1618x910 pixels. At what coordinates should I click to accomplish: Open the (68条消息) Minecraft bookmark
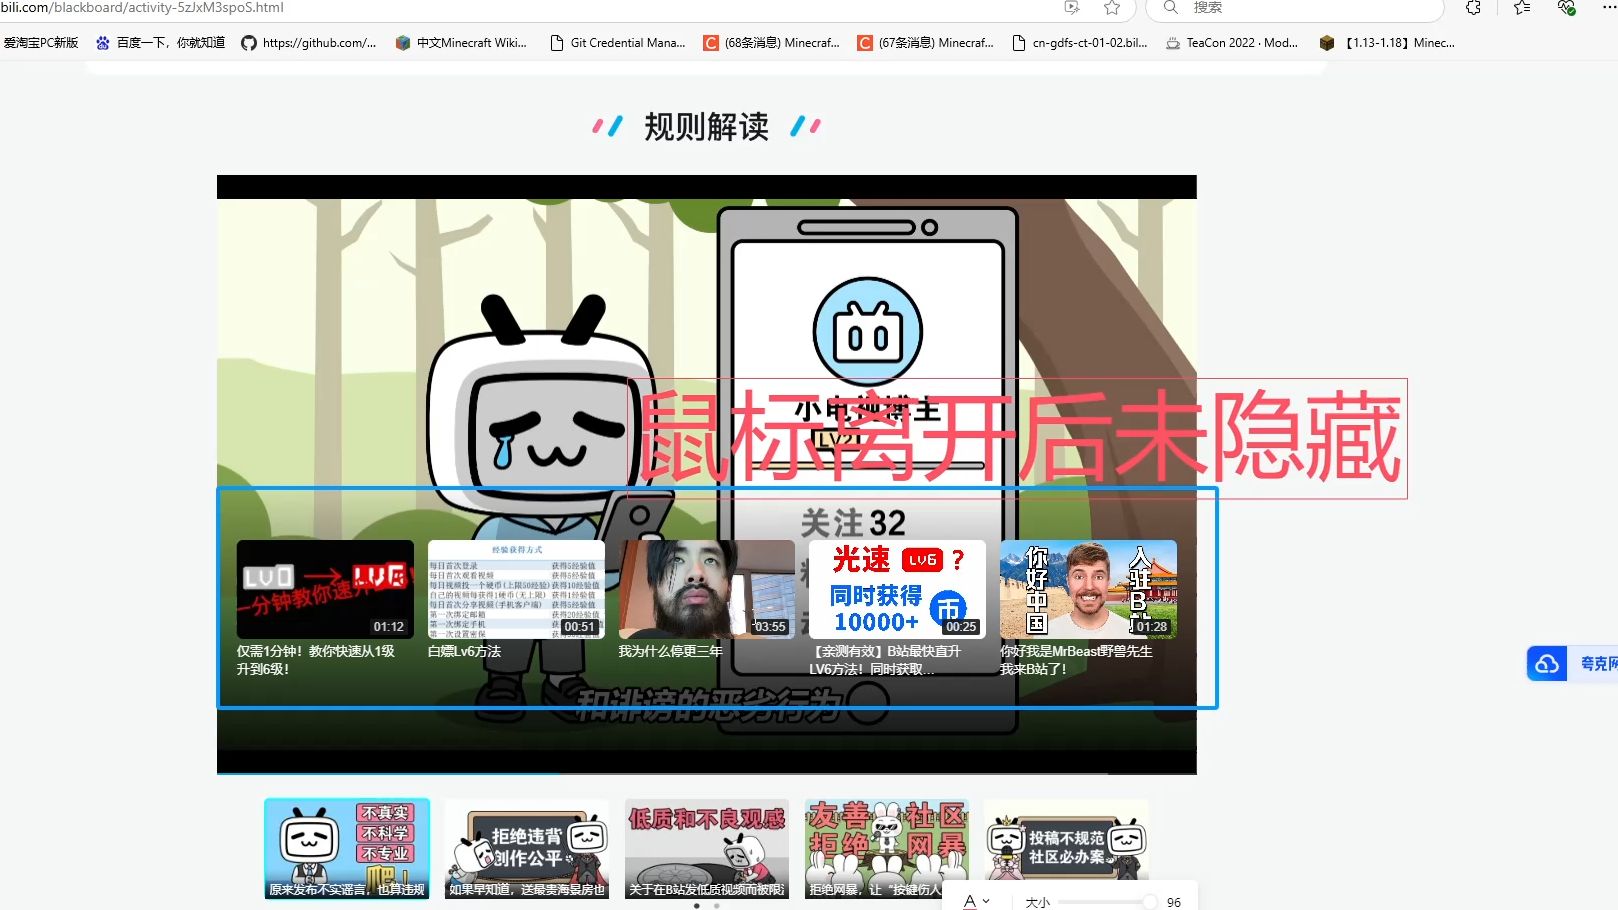click(771, 43)
